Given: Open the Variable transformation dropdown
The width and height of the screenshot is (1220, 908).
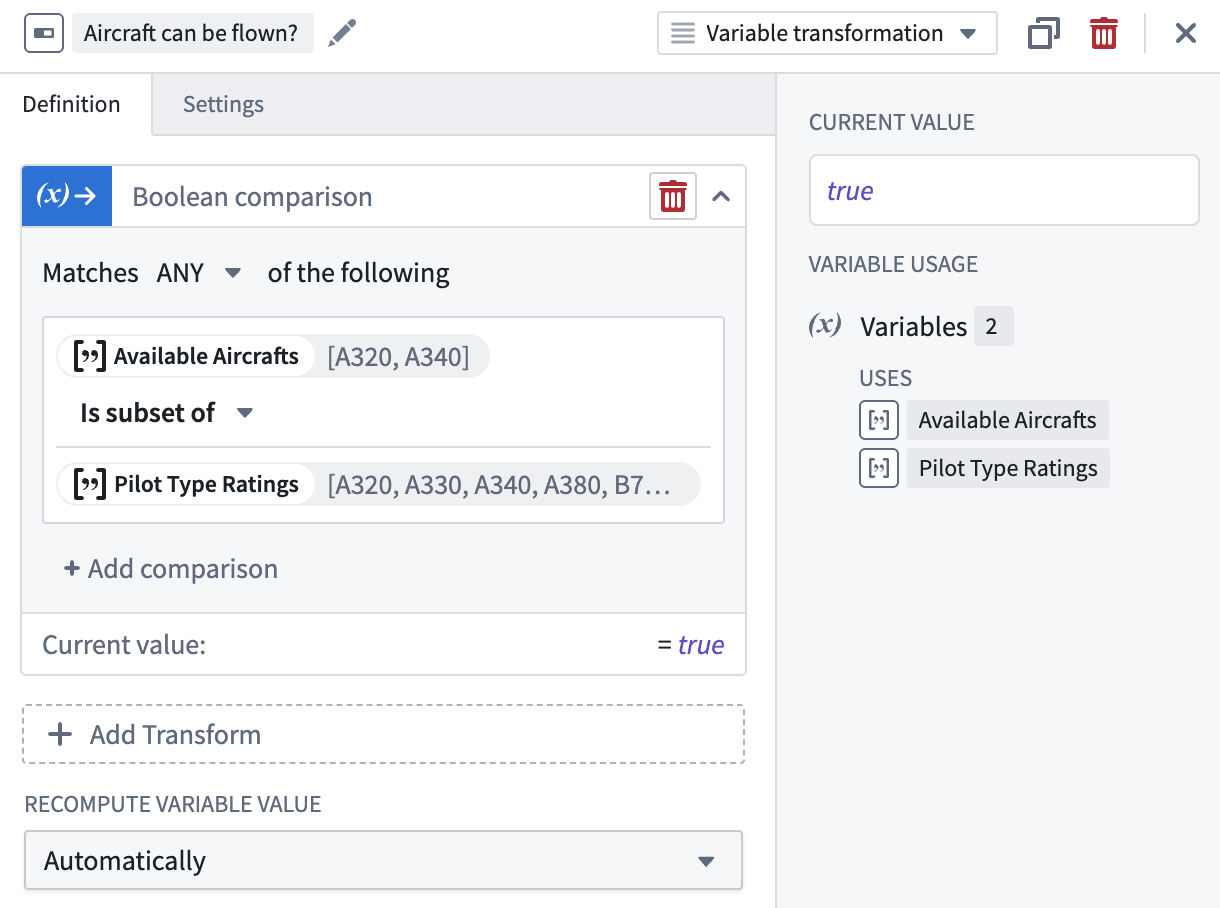Looking at the screenshot, I should coord(826,33).
